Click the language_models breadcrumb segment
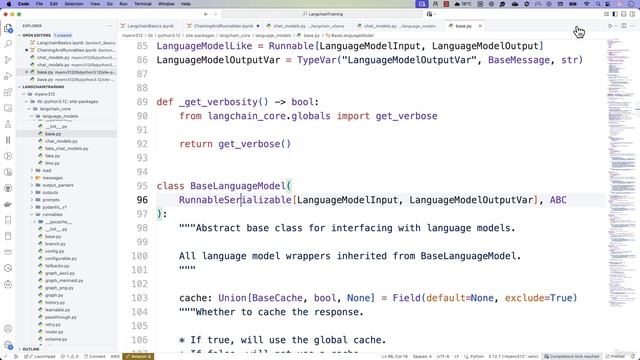The image size is (640, 360). (x=273, y=36)
